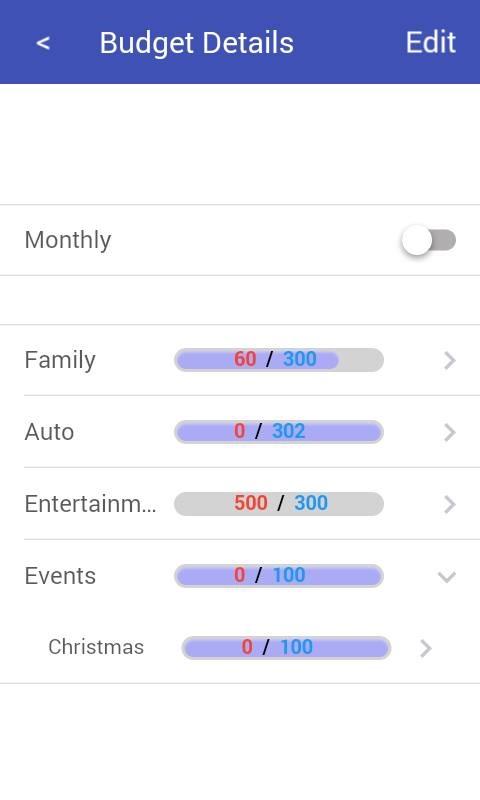Select the Family category label
The image size is (480, 800).
pos(60,361)
